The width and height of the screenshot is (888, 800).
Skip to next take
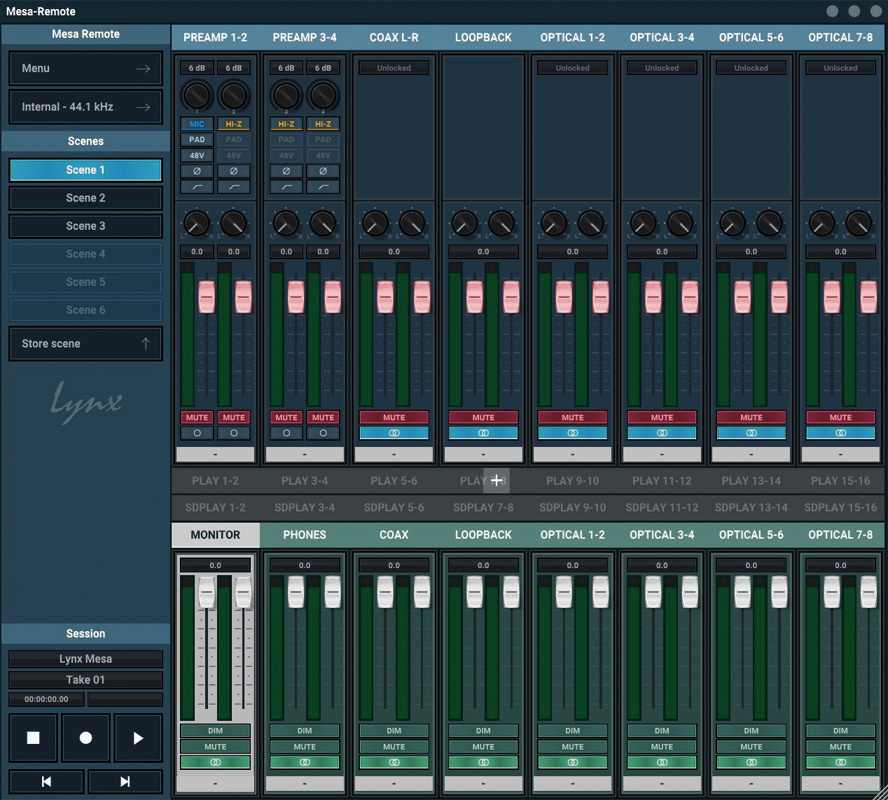click(125, 781)
